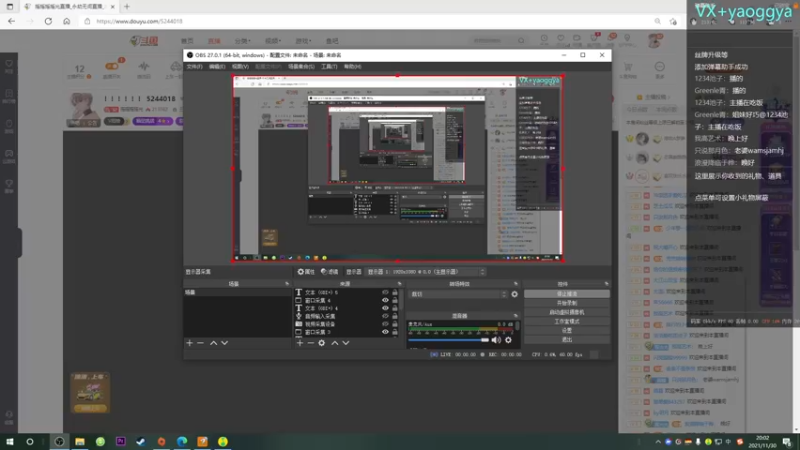Image resolution: width=800 pixels, height=450 pixels.
Task: Add page to browser favorites star
Action: pyautogui.click(x=673, y=21)
